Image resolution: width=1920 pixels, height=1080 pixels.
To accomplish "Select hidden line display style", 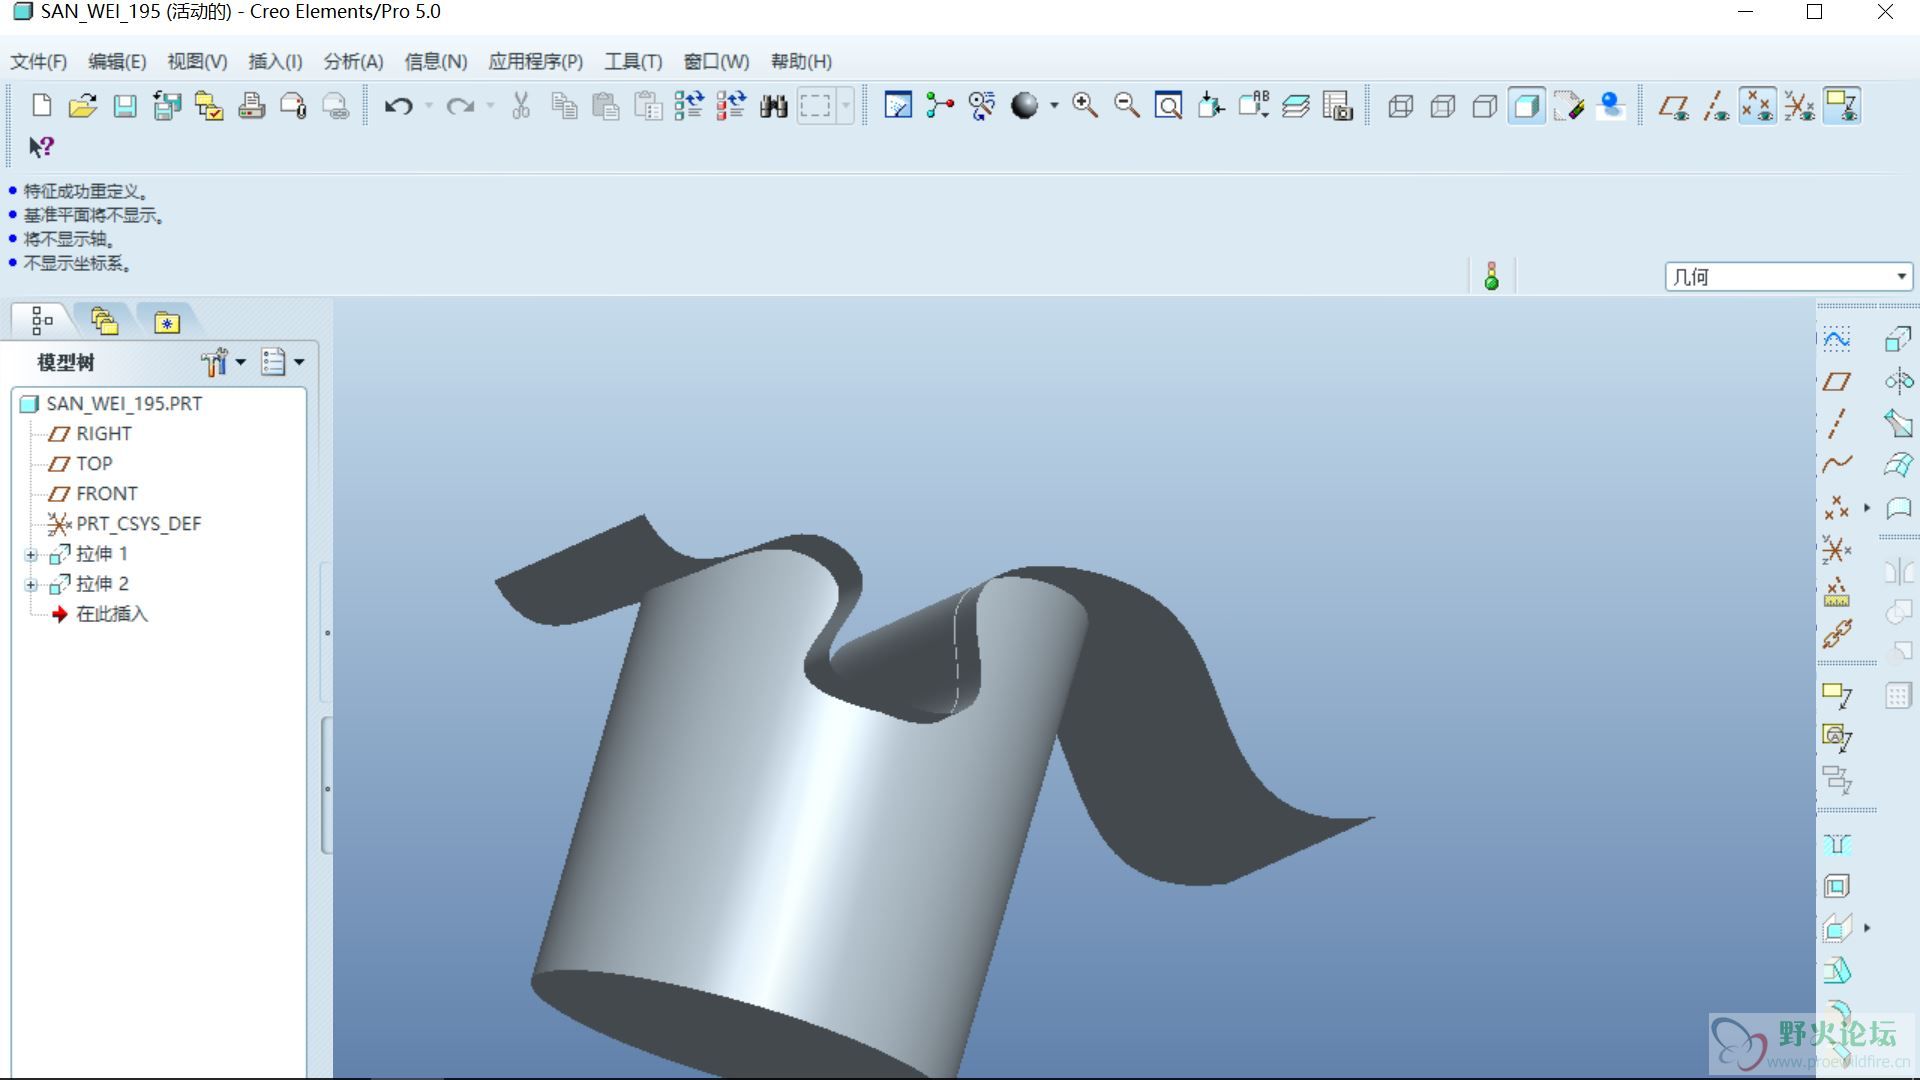I will click(x=1442, y=106).
